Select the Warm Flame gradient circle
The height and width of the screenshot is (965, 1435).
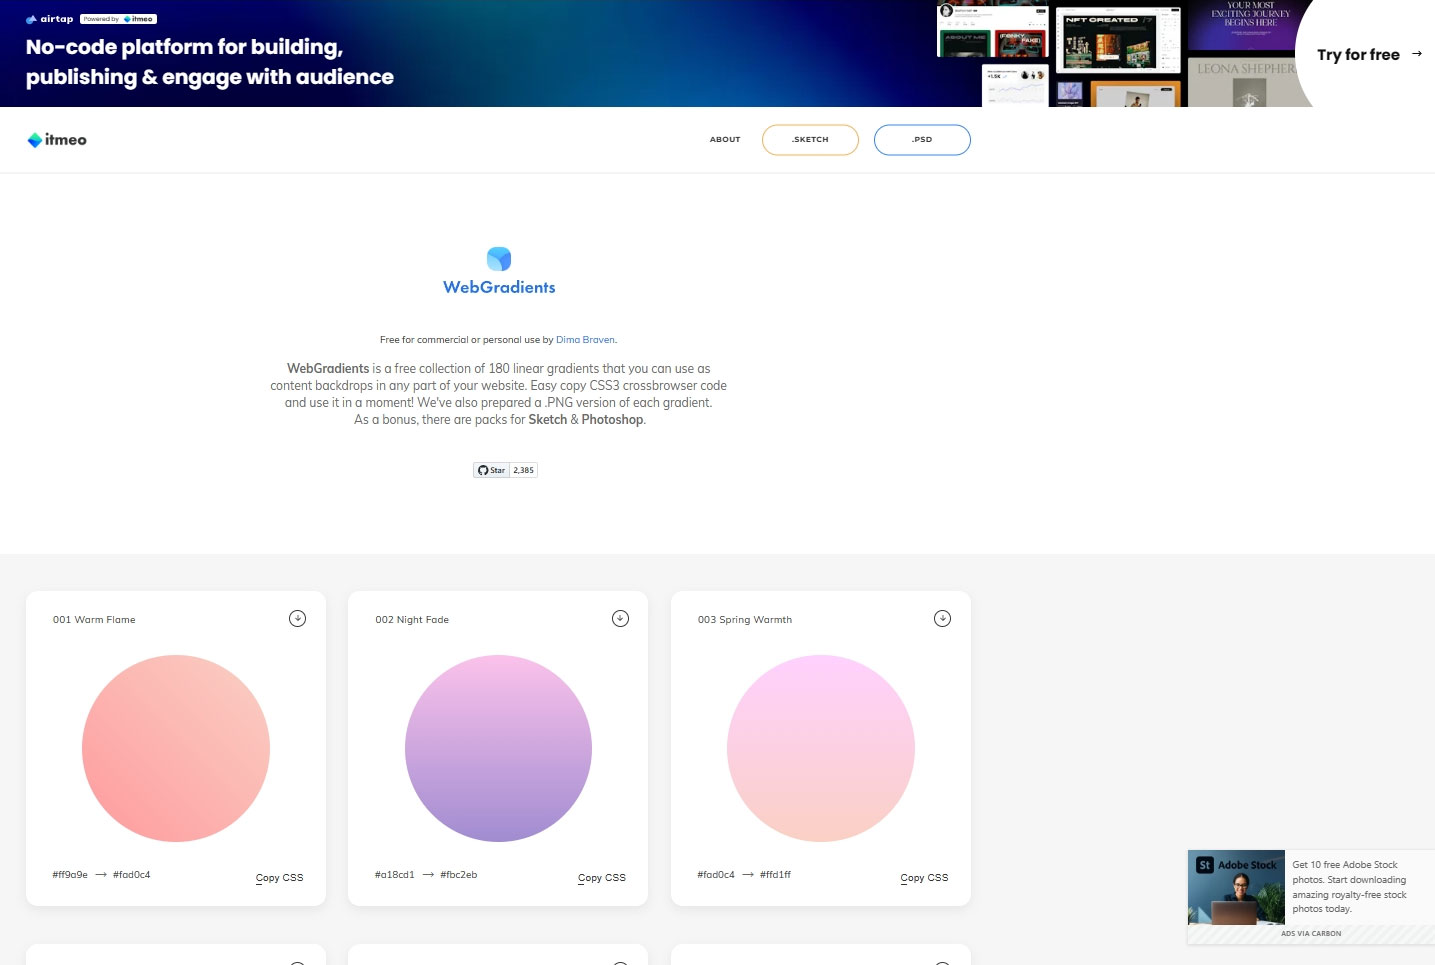pyautogui.click(x=176, y=748)
